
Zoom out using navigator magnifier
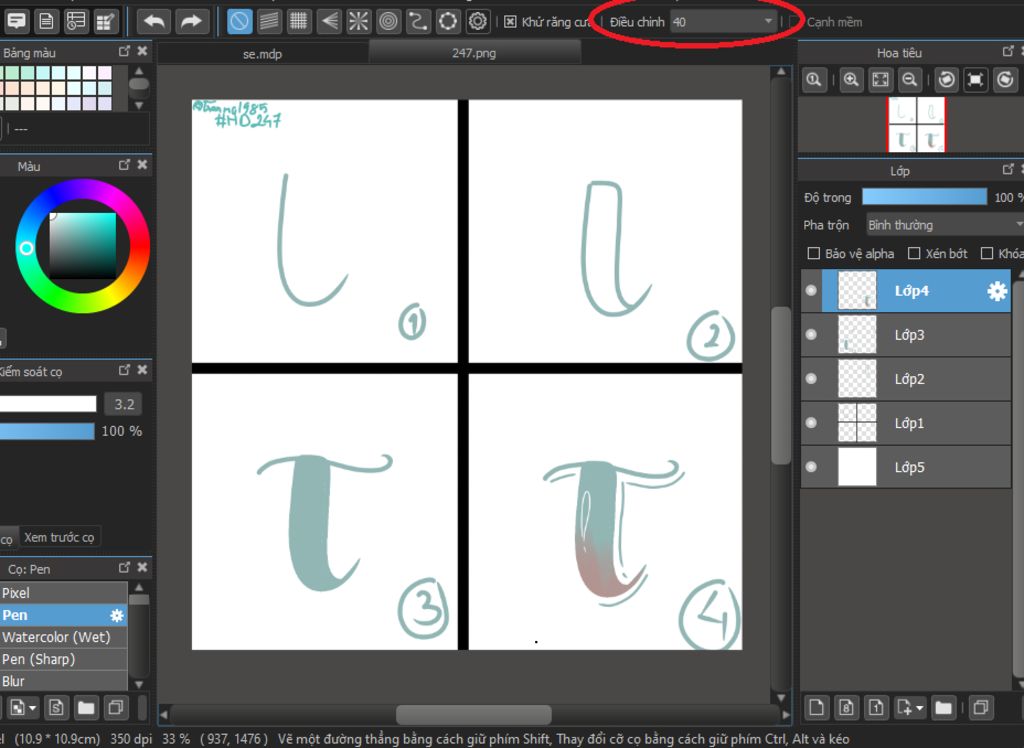pyautogui.click(x=910, y=80)
